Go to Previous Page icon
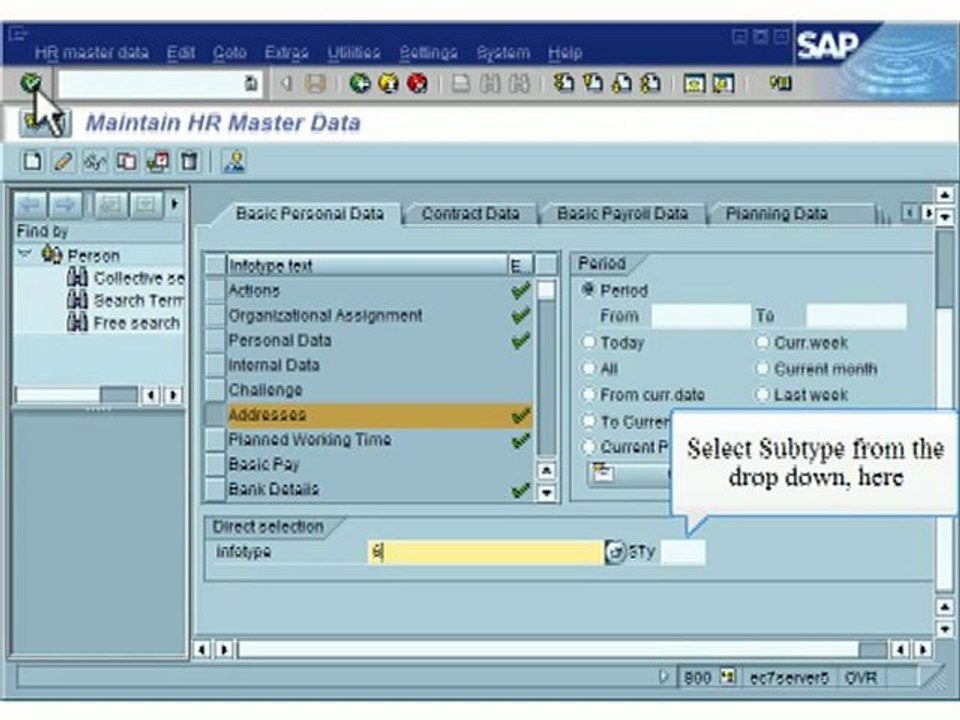Image resolution: width=960 pixels, height=720 pixels. click(x=592, y=83)
